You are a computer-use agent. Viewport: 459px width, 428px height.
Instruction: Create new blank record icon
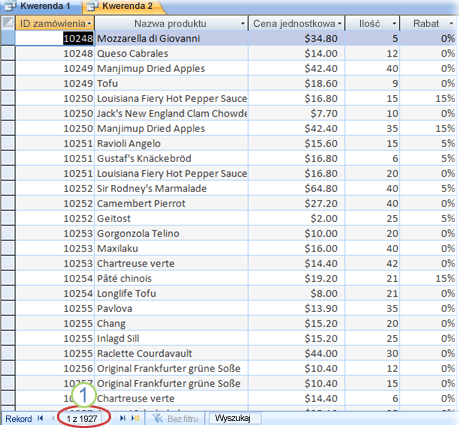click(135, 418)
